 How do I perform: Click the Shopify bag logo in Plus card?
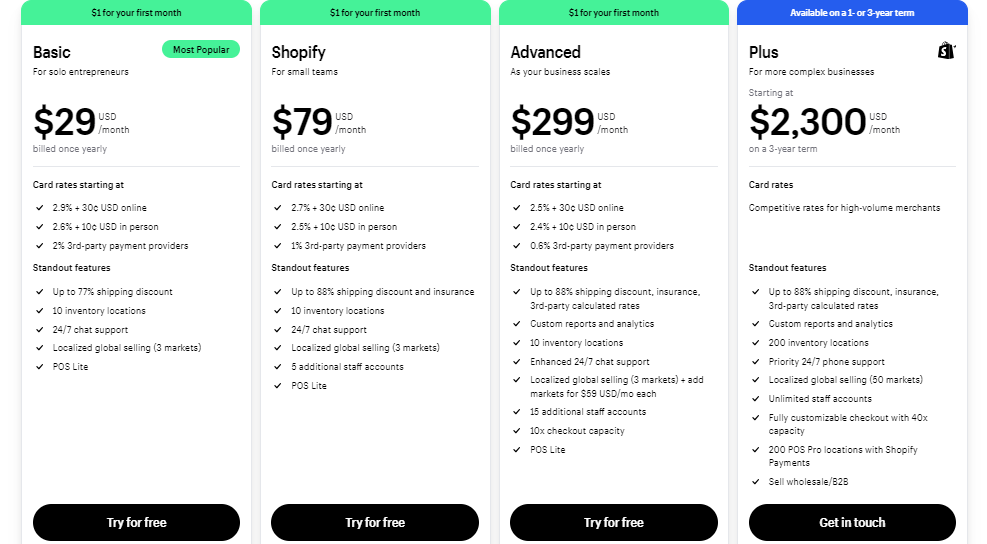(x=946, y=50)
